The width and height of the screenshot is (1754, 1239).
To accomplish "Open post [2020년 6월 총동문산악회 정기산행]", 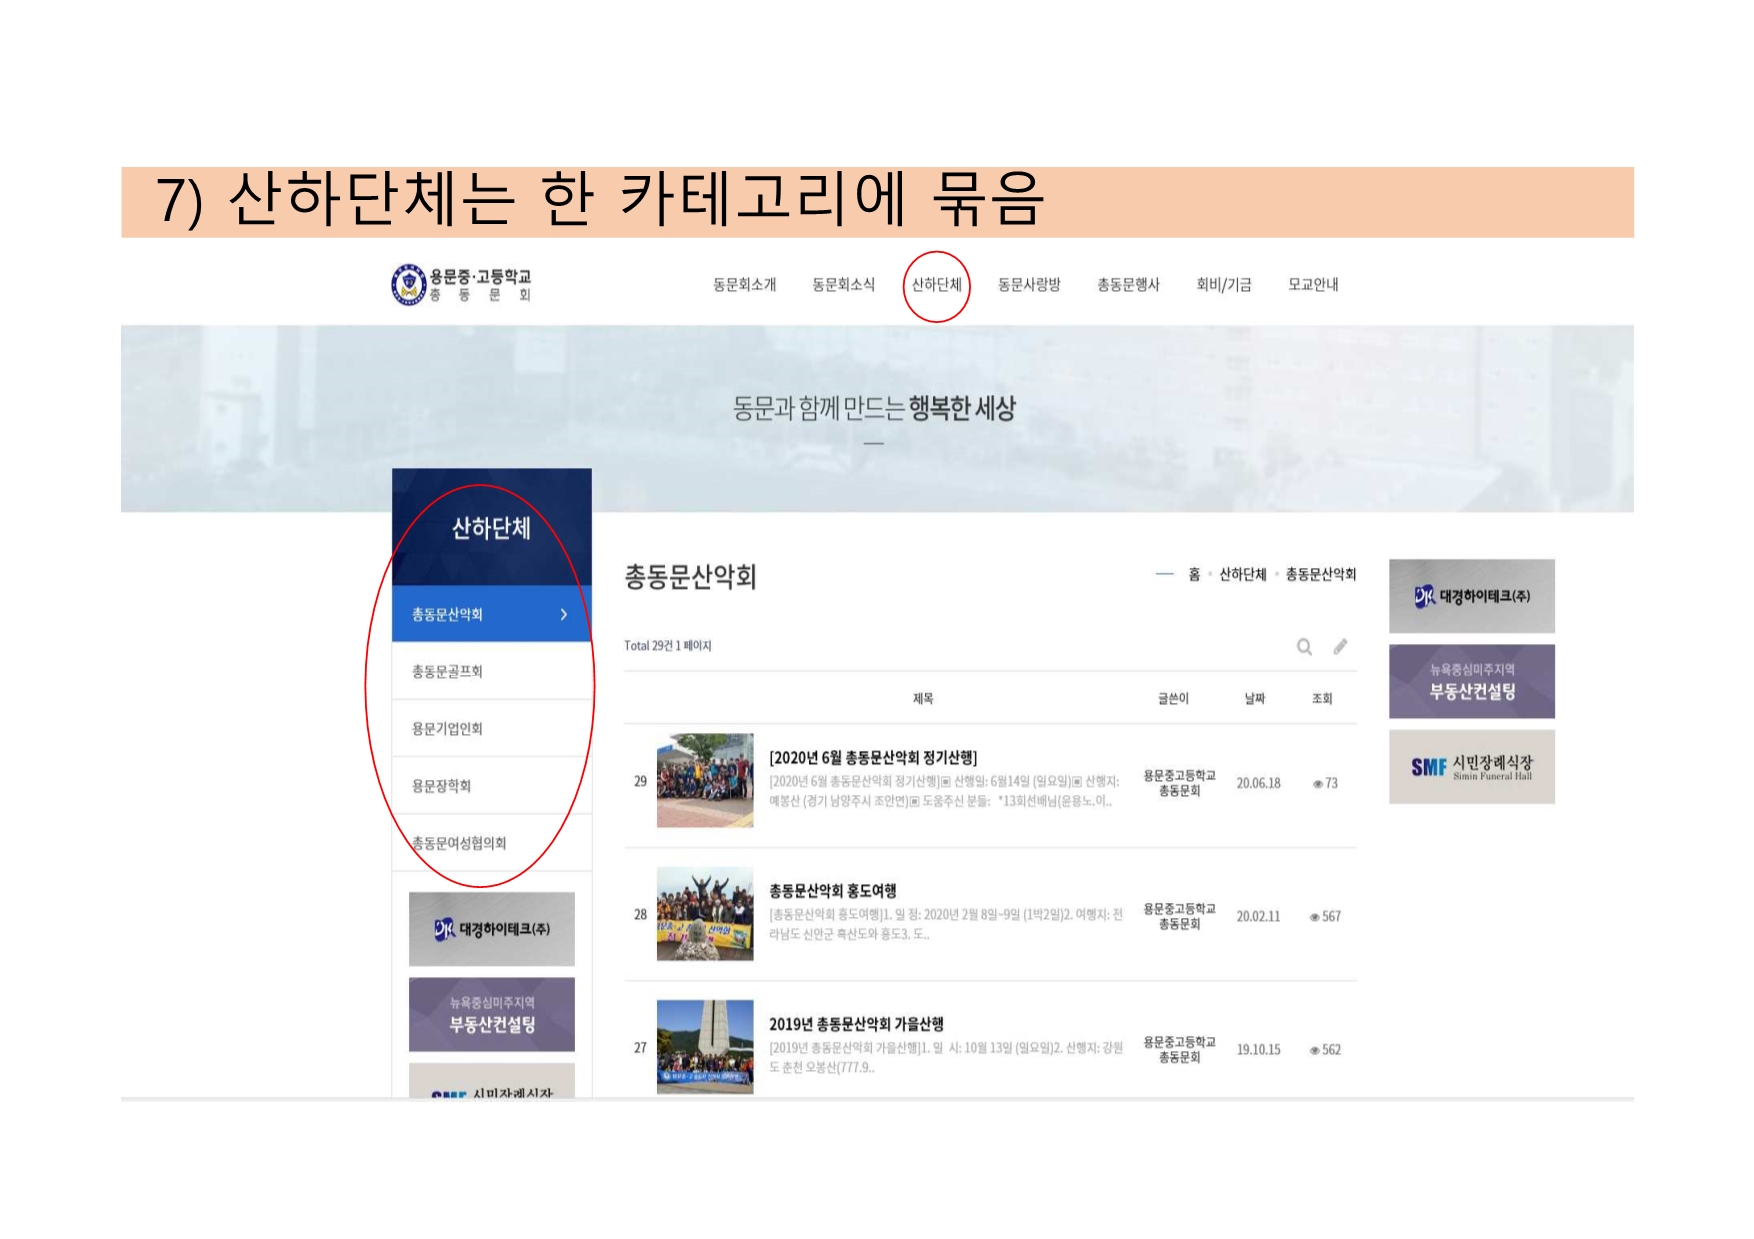I will pos(873,758).
